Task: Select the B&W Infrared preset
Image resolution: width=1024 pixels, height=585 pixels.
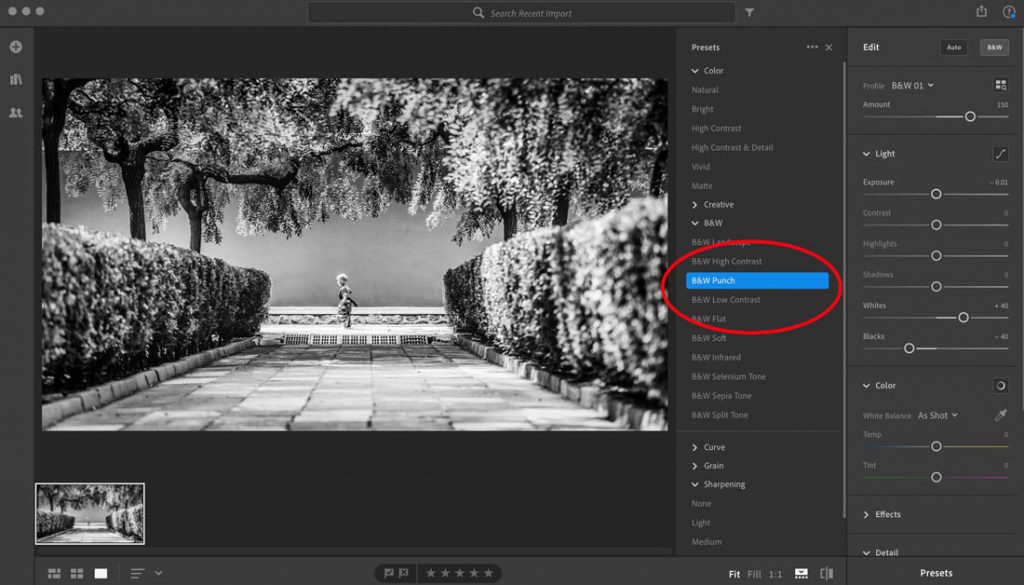Action: 716,357
